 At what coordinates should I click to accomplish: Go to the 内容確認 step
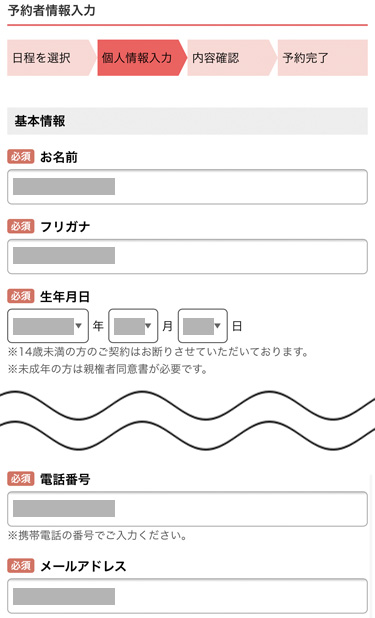click(x=232, y=58)
